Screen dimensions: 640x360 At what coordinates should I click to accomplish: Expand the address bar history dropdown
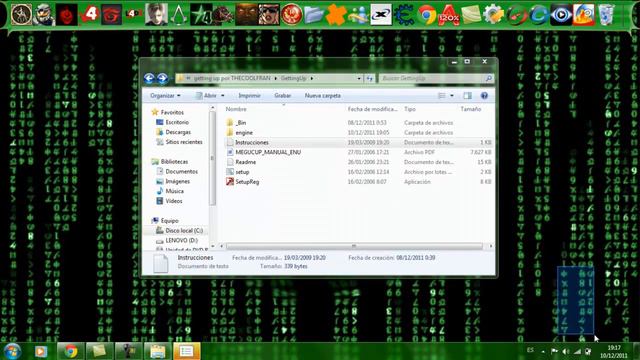coord(359,78)
